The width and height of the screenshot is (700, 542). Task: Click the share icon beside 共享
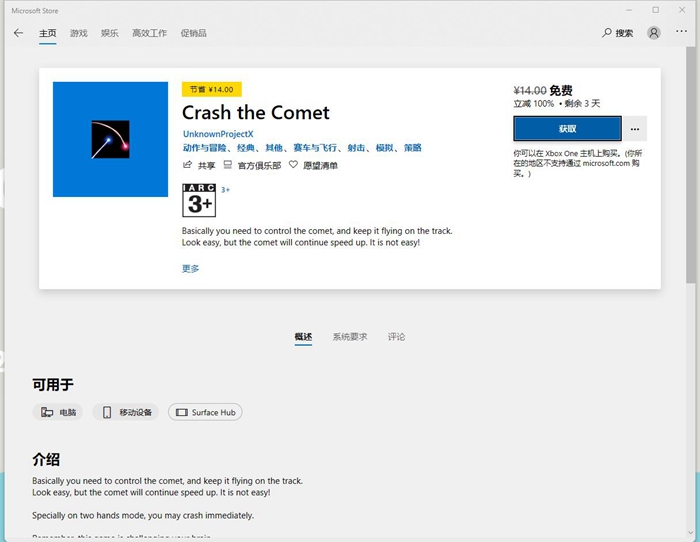[x=188, y=165]
